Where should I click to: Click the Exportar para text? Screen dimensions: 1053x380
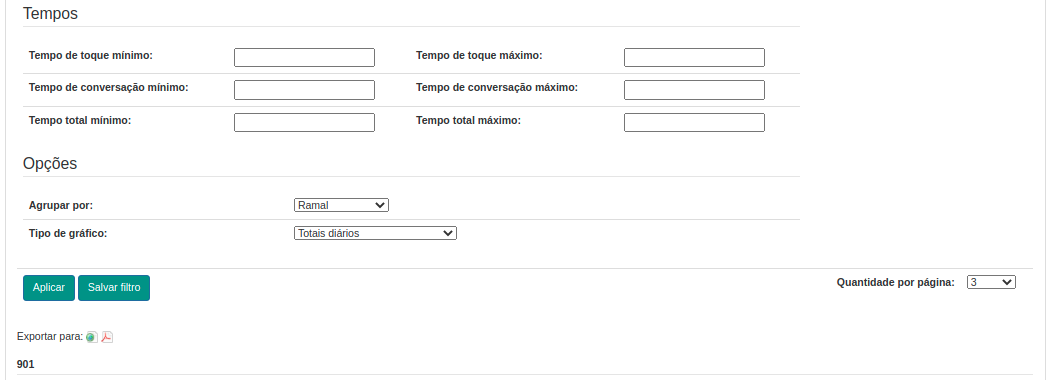(x=50, y=336)
